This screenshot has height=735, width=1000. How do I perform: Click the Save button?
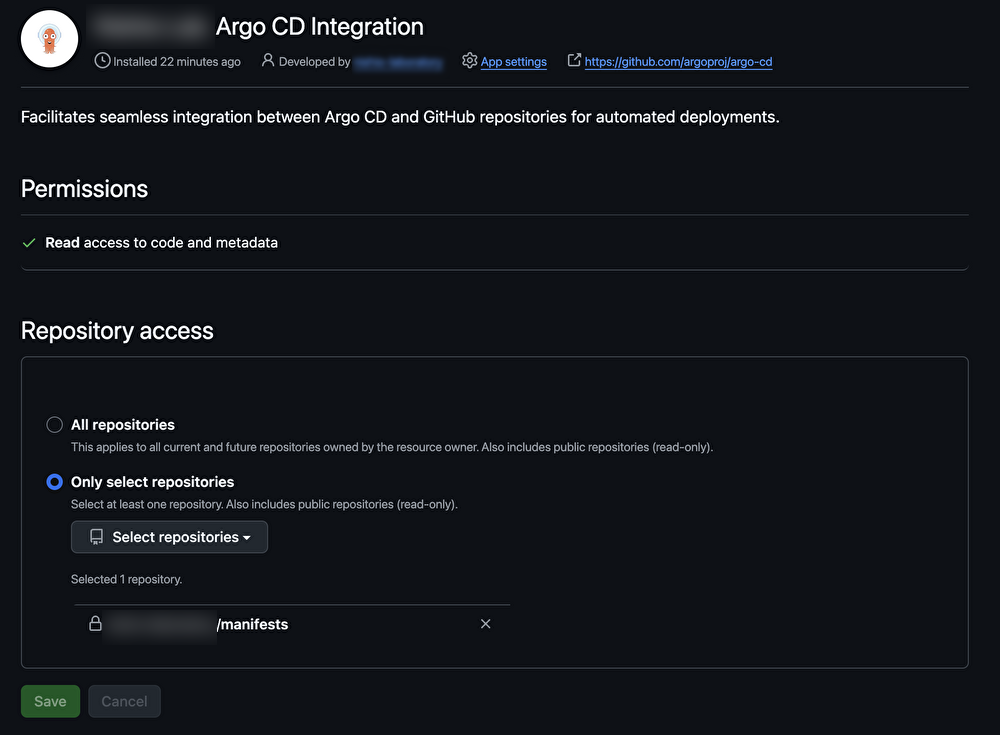[x=50, y=701]
